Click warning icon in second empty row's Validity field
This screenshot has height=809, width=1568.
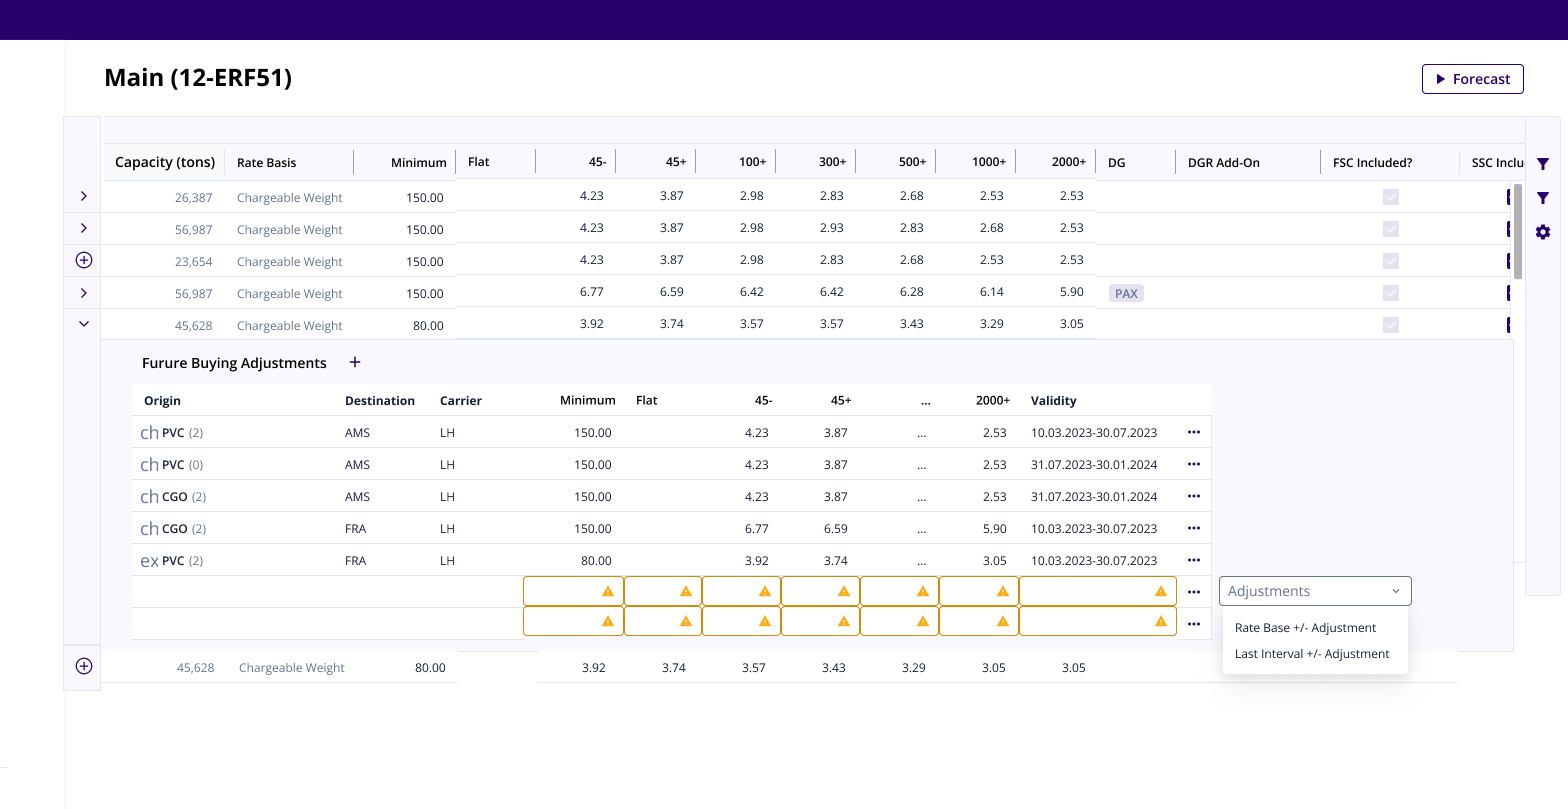click(x=1161, y=621)
